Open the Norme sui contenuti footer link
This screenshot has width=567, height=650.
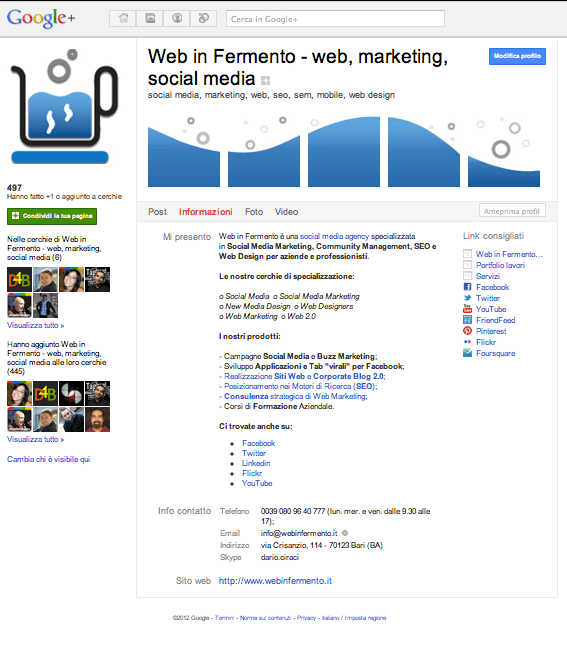point(265,618)
